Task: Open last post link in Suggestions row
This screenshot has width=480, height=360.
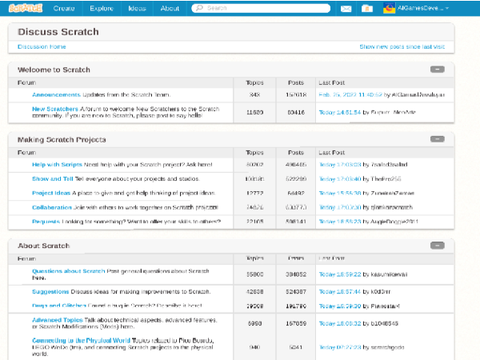Action: [340, 292]
